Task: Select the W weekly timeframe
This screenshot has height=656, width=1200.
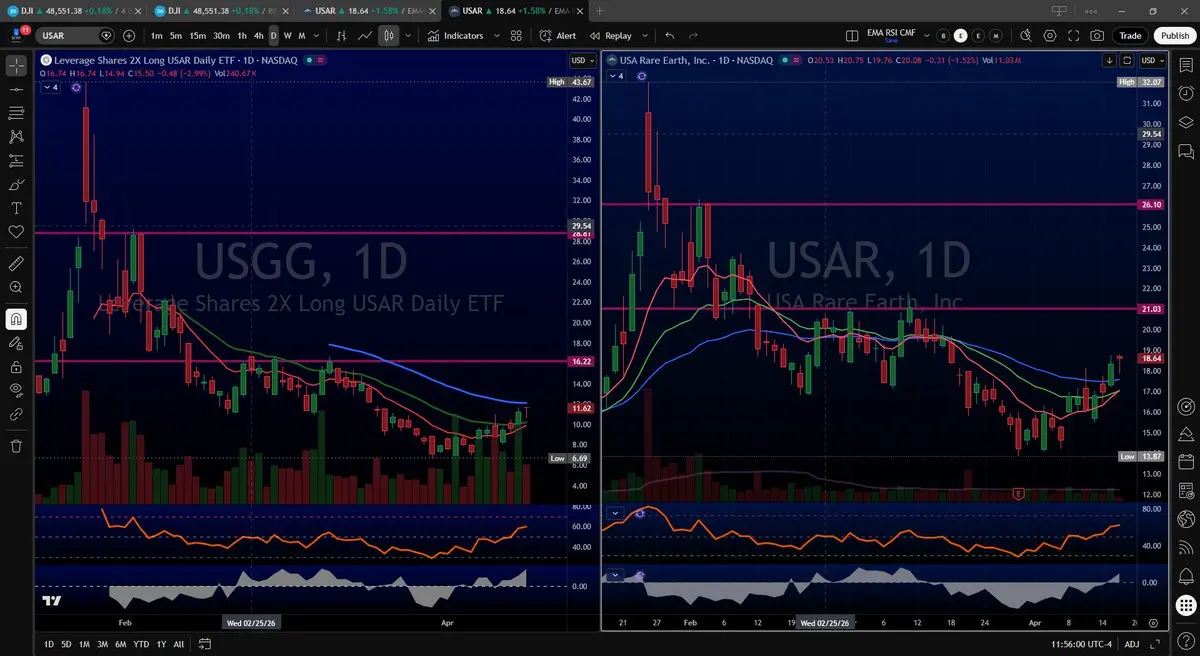Action: (x=288, y=36)
